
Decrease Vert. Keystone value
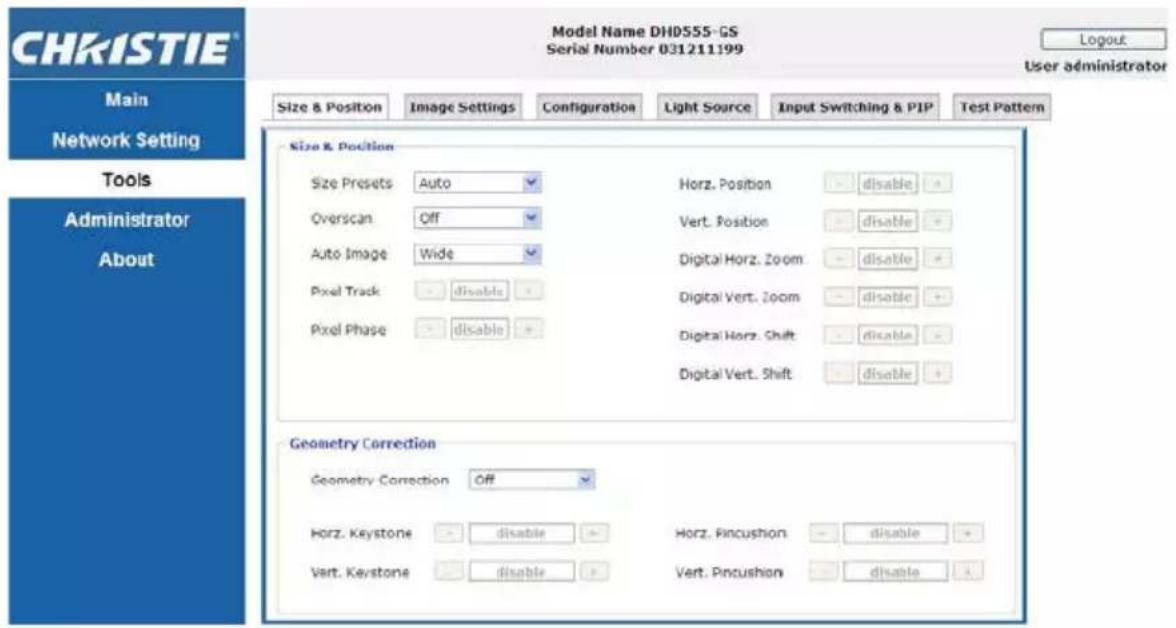tap(449, 572)
